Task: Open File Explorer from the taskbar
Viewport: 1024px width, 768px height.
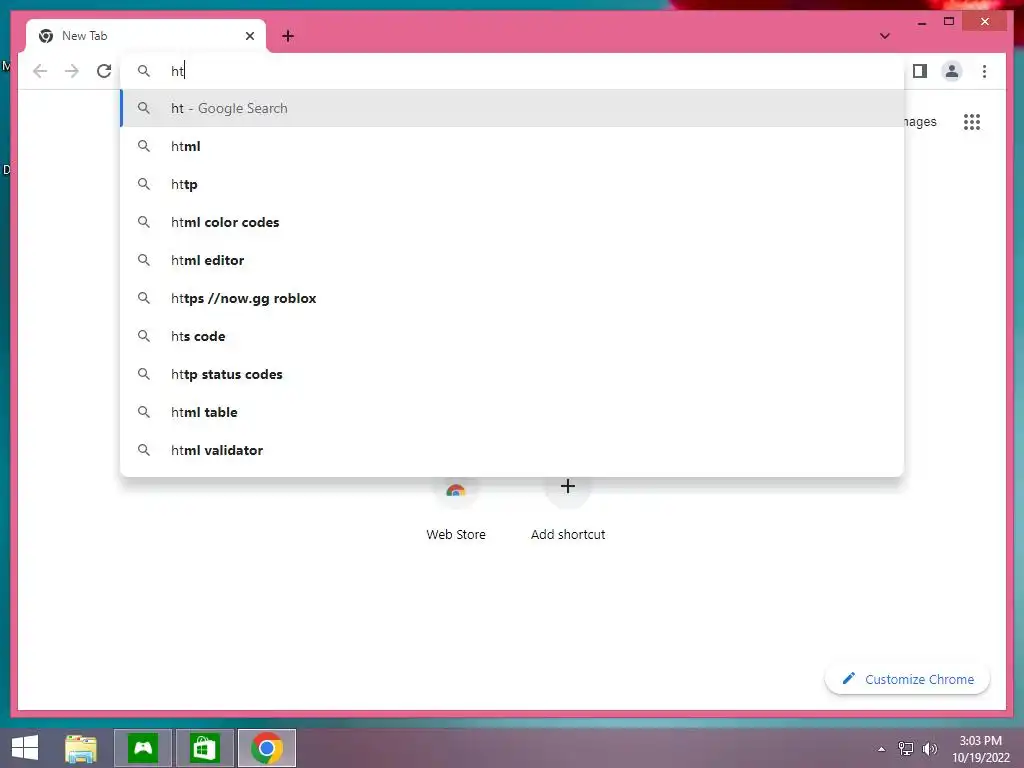Action: click(x=81, y=748)
